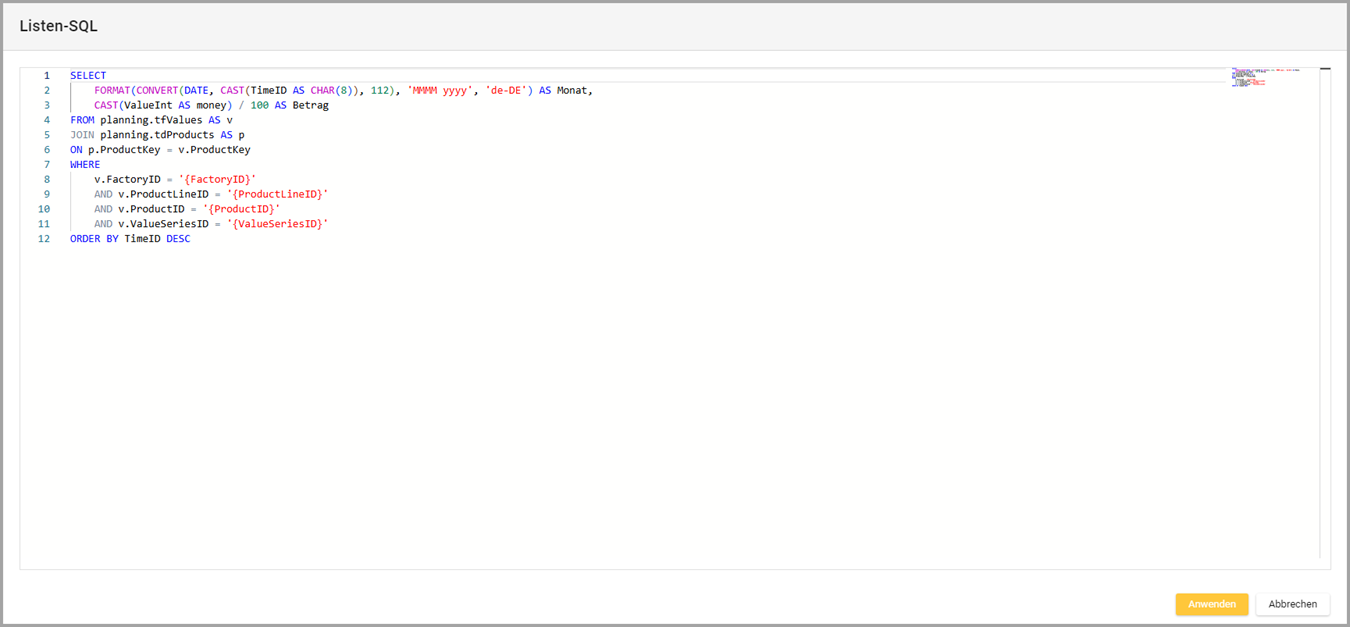Click line number 12 in the gutter
This screenshot has height=627, width=1350.
click(x=44, y=239)
